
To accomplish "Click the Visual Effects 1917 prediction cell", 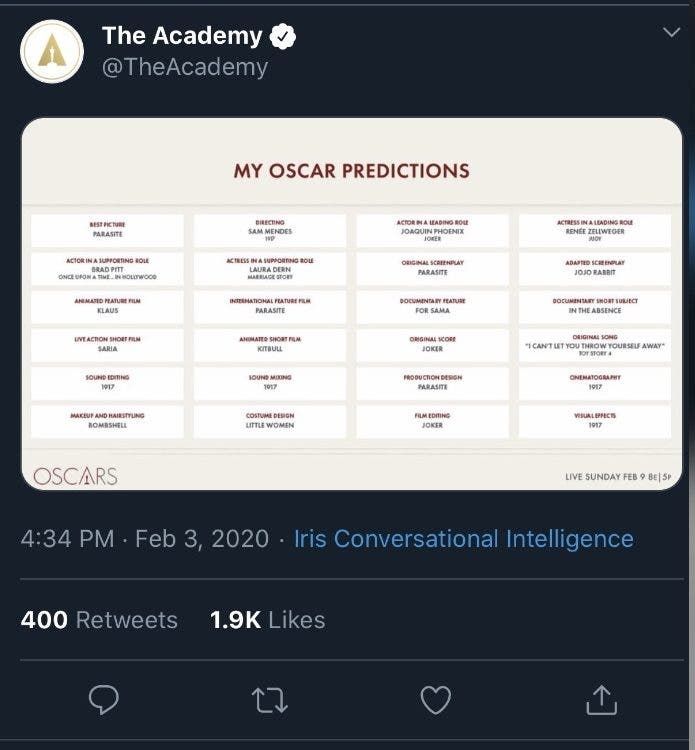I will tap(595, 420).
